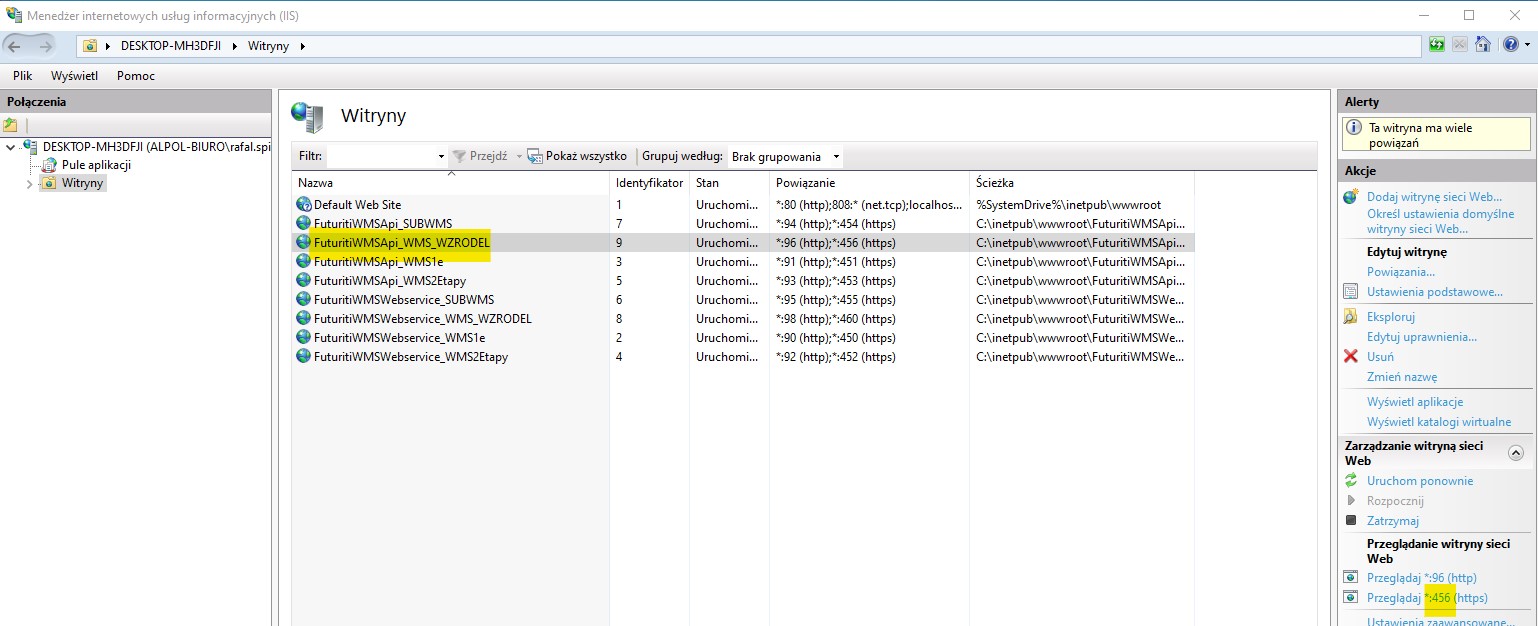Viewport: 1538px width, 626px height.
Task: Click the FuturitiWMSApi_WMS1e site name
Action: coord(379,261)
